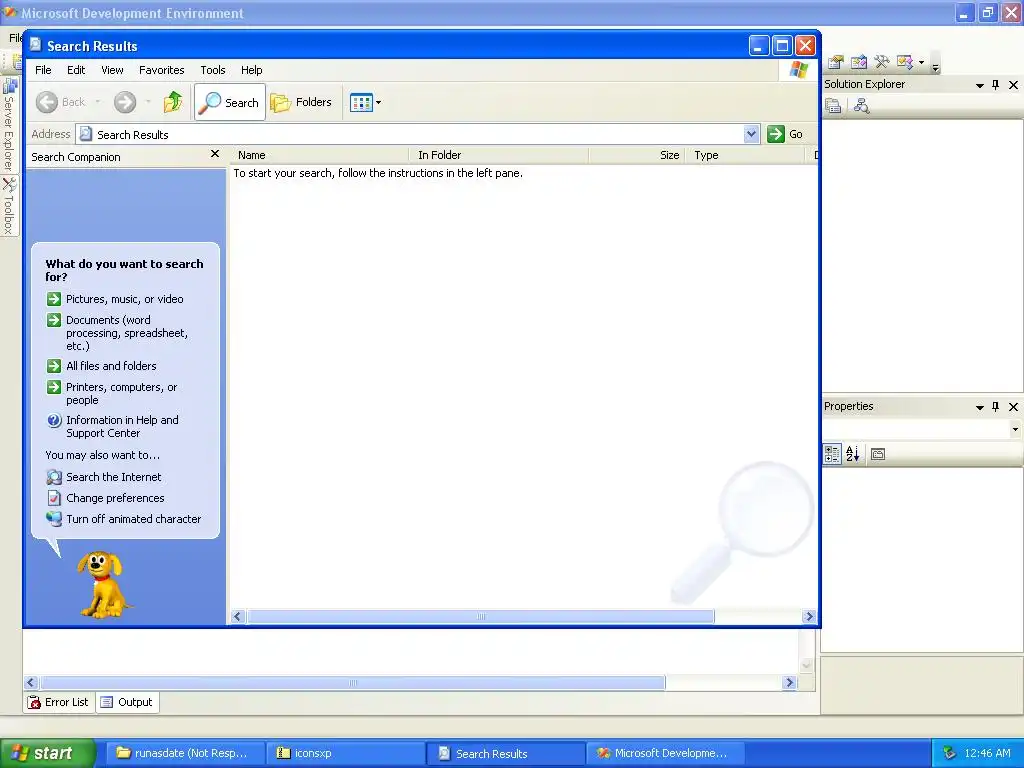Click the Up folder icon
1024x768 pixels.
tap(173, 102)
